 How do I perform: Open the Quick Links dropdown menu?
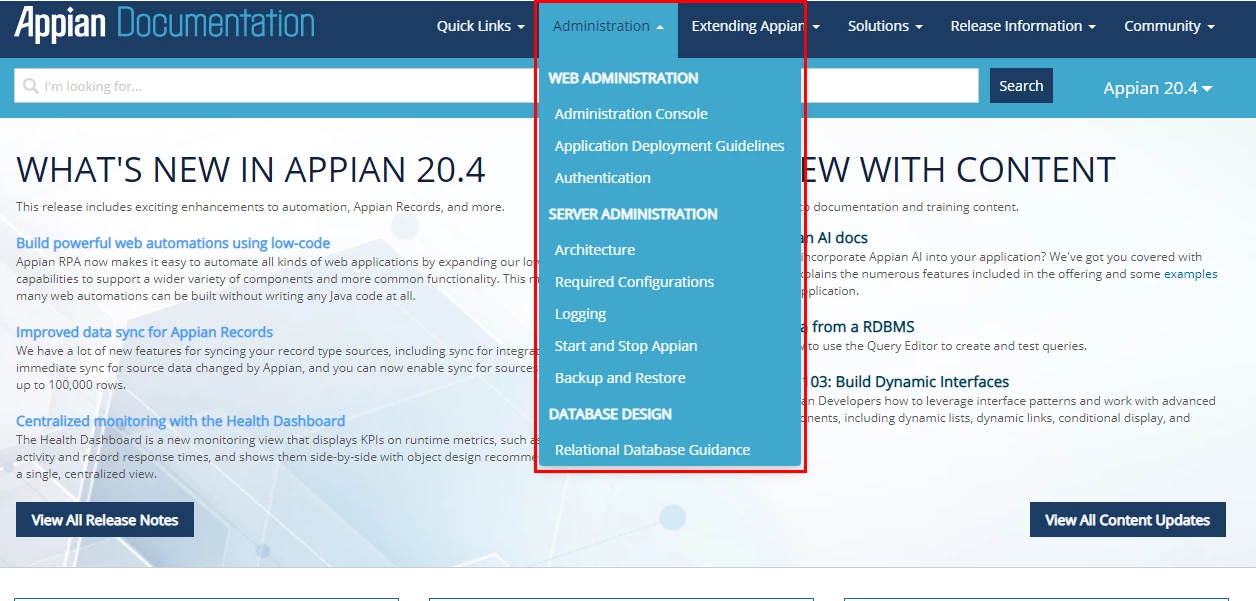click(x=481, y=26)
